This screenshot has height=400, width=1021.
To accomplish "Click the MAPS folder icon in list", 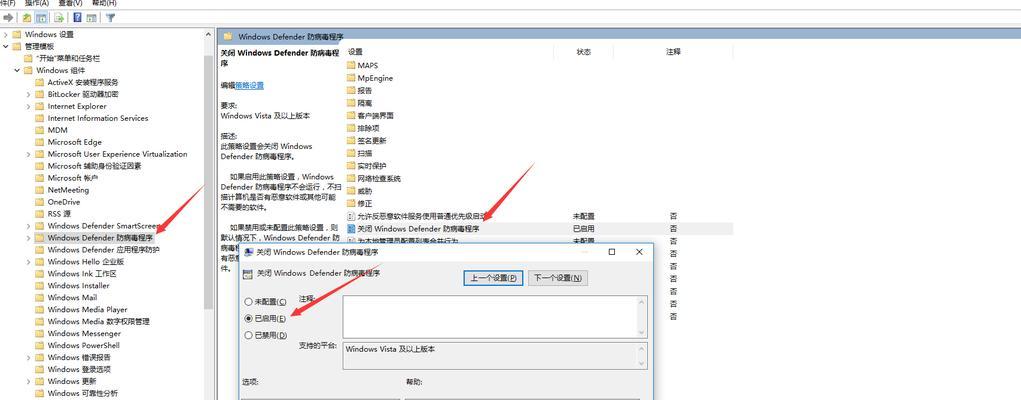I will point(352,65).
